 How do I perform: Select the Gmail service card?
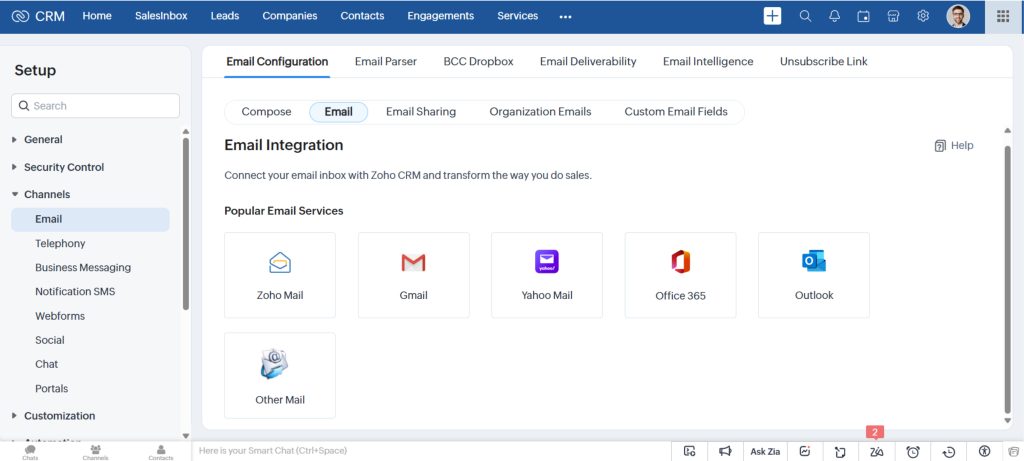[x=413, y=275]
